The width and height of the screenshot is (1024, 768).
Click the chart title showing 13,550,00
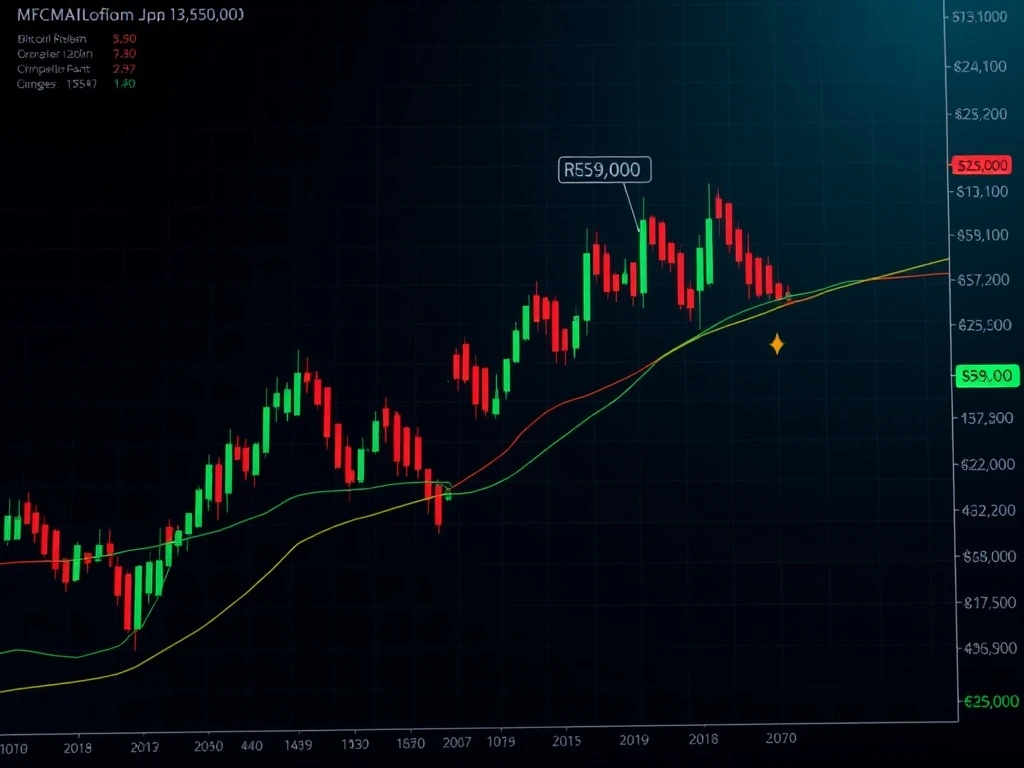pos(129,16)
